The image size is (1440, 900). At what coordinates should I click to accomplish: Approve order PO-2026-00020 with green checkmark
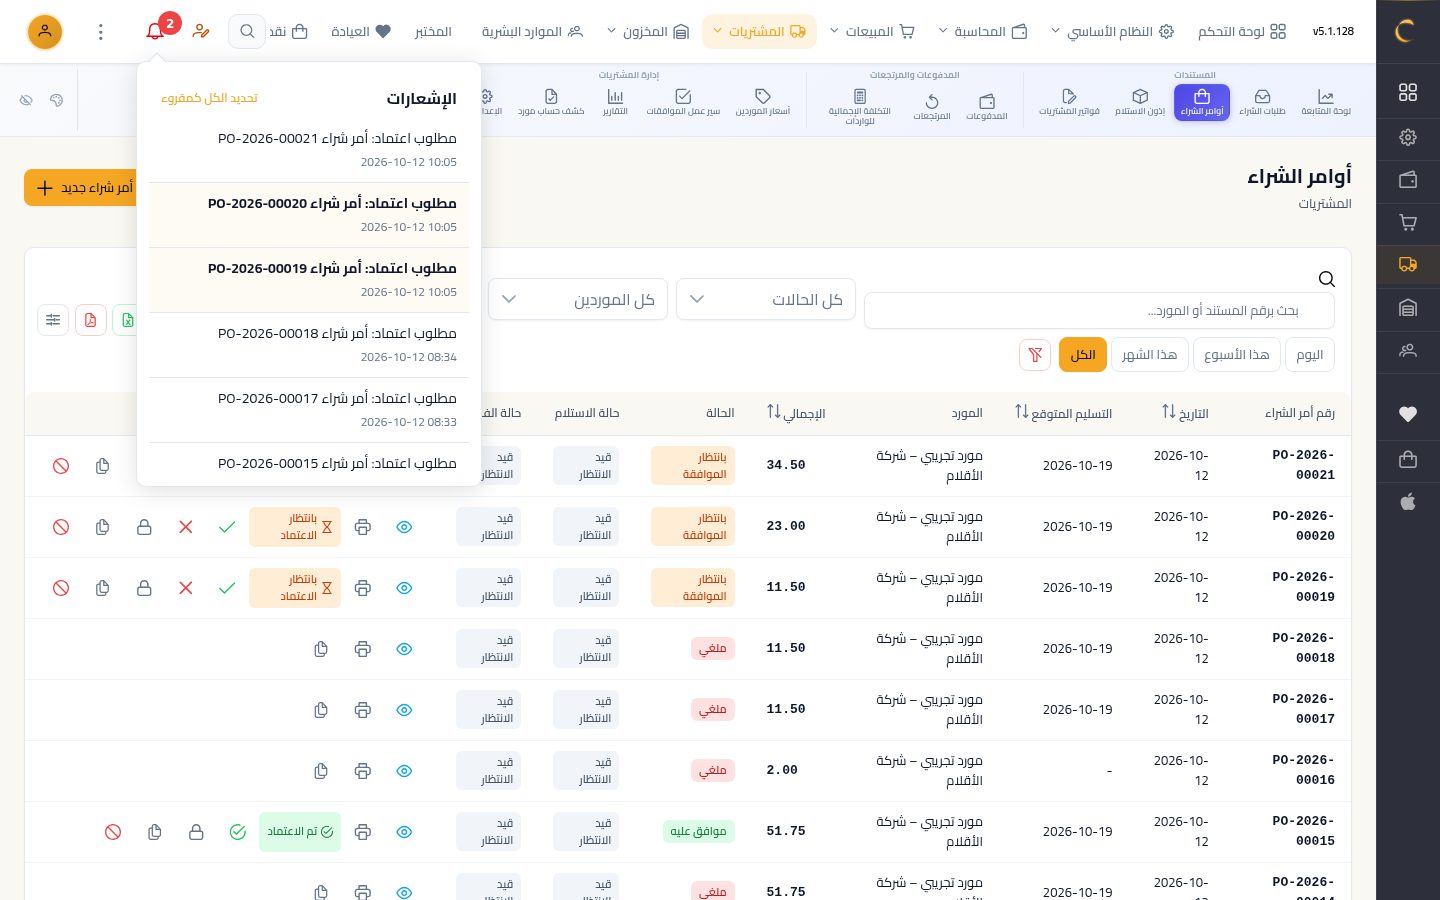click(x=227, y=527)
